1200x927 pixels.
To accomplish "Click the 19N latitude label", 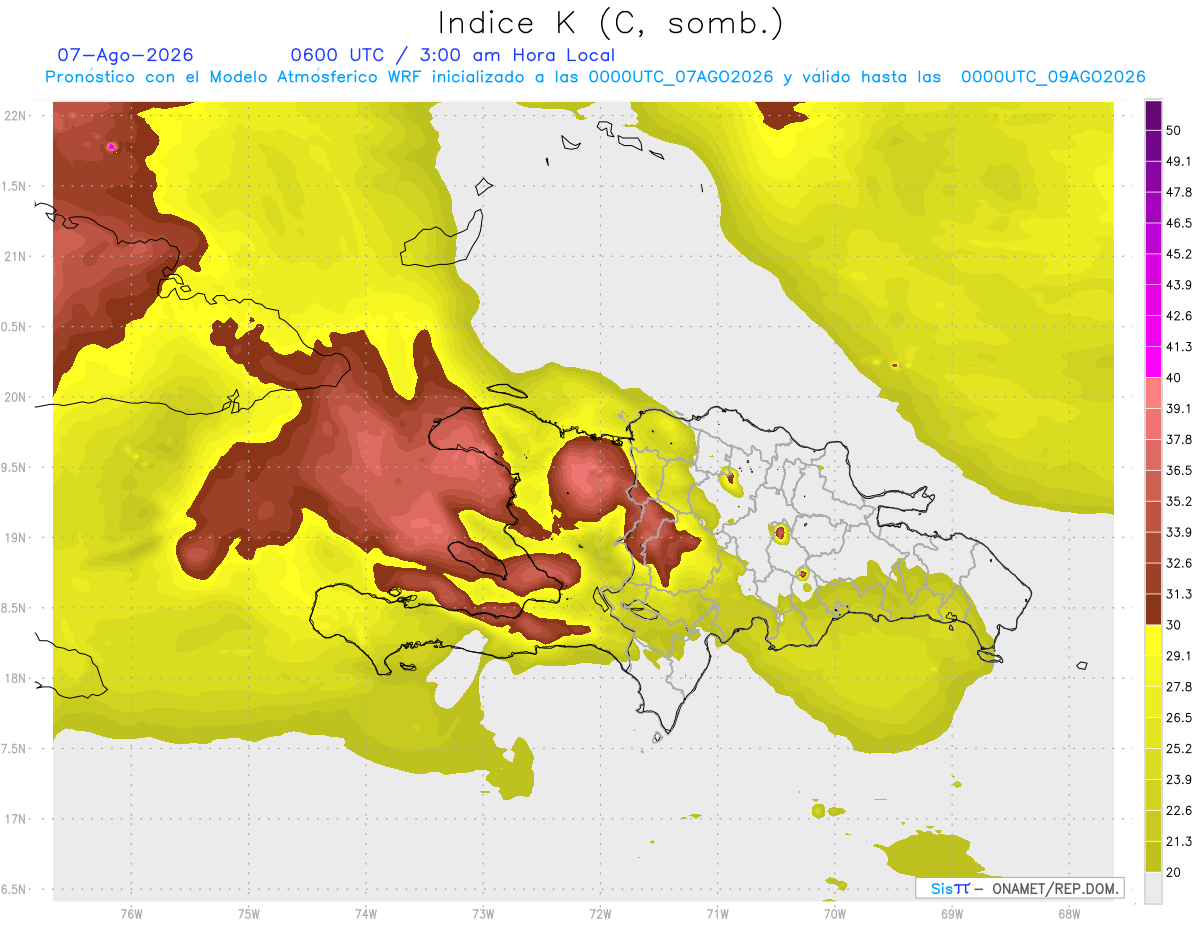I will [x=15, y=537].
